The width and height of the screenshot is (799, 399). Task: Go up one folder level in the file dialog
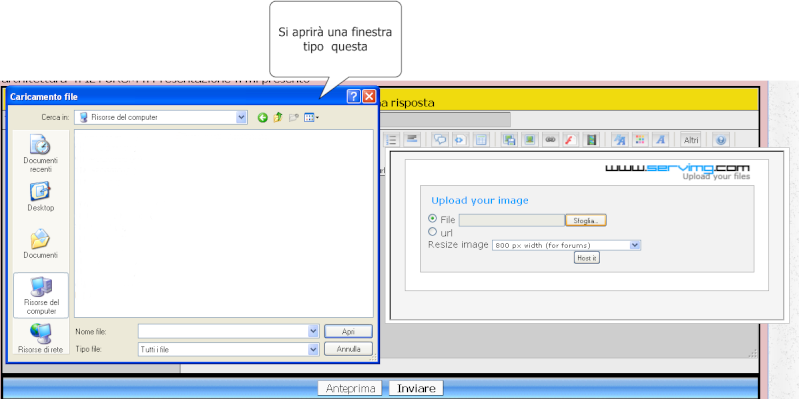pos(278,118)
